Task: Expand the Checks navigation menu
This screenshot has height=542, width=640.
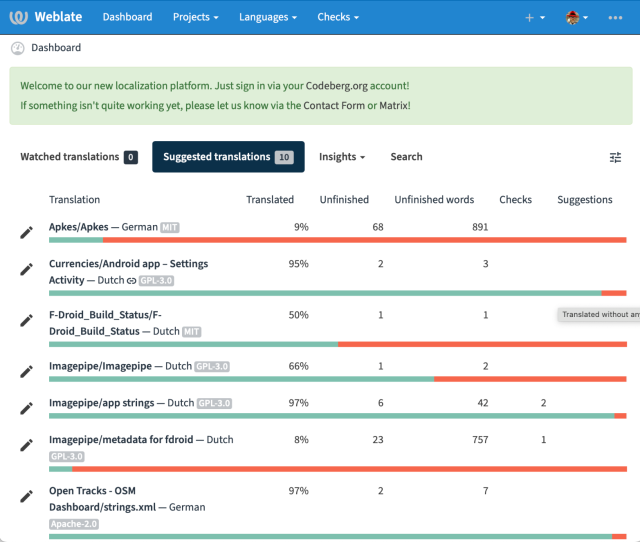Action: 339,17
